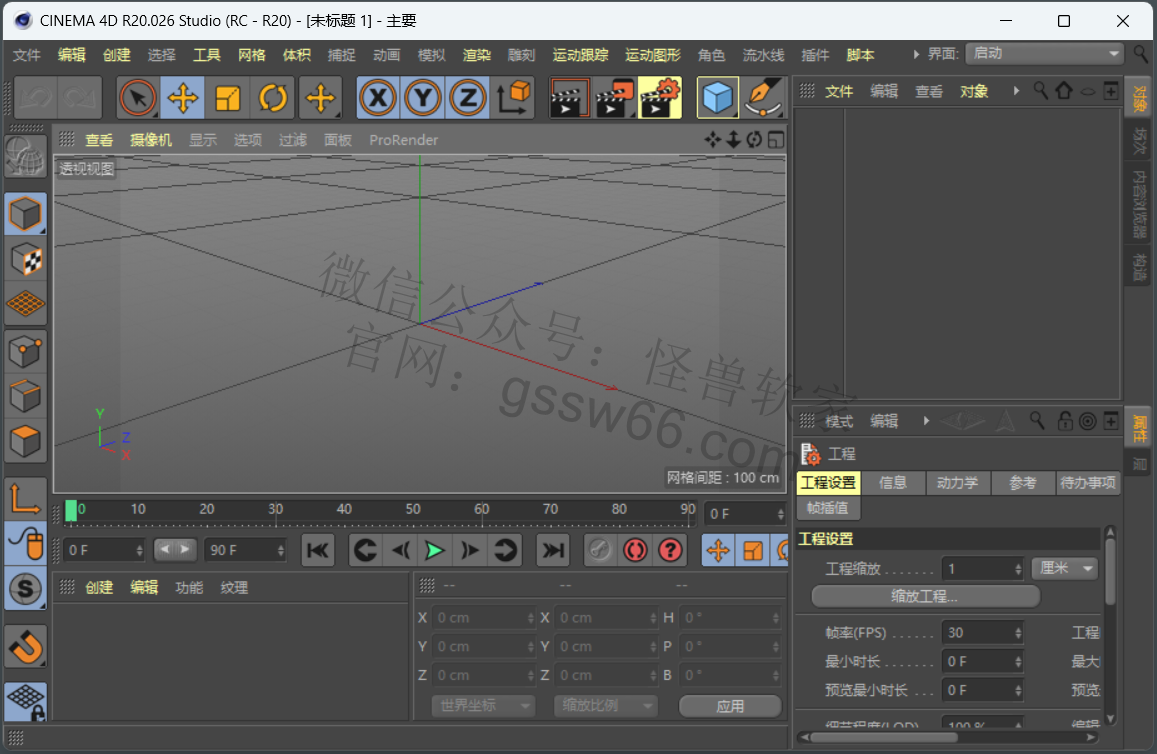
Task: Select the Rotate tool
Action: pos(273,98)
